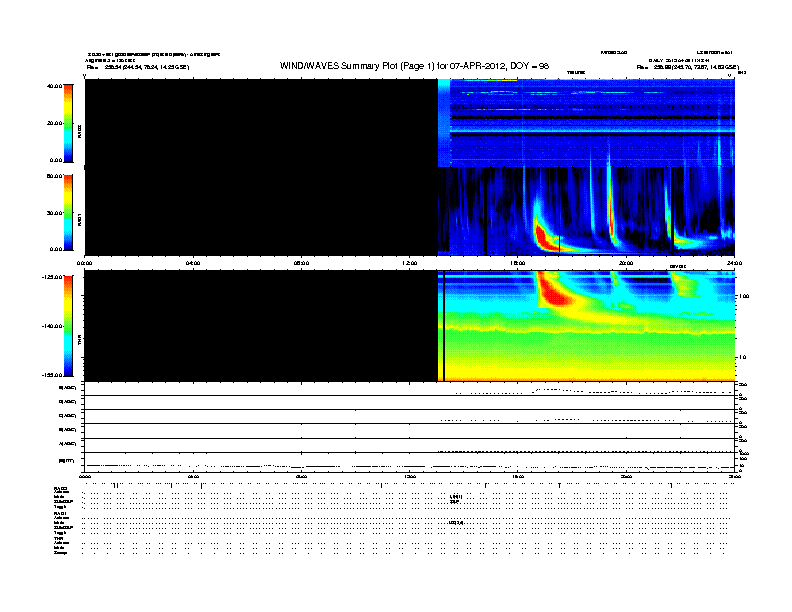This screenshot has width=792, height=612.
Task: Click the 30.00 label on the RAD1 scale
Action: [54, 213]
